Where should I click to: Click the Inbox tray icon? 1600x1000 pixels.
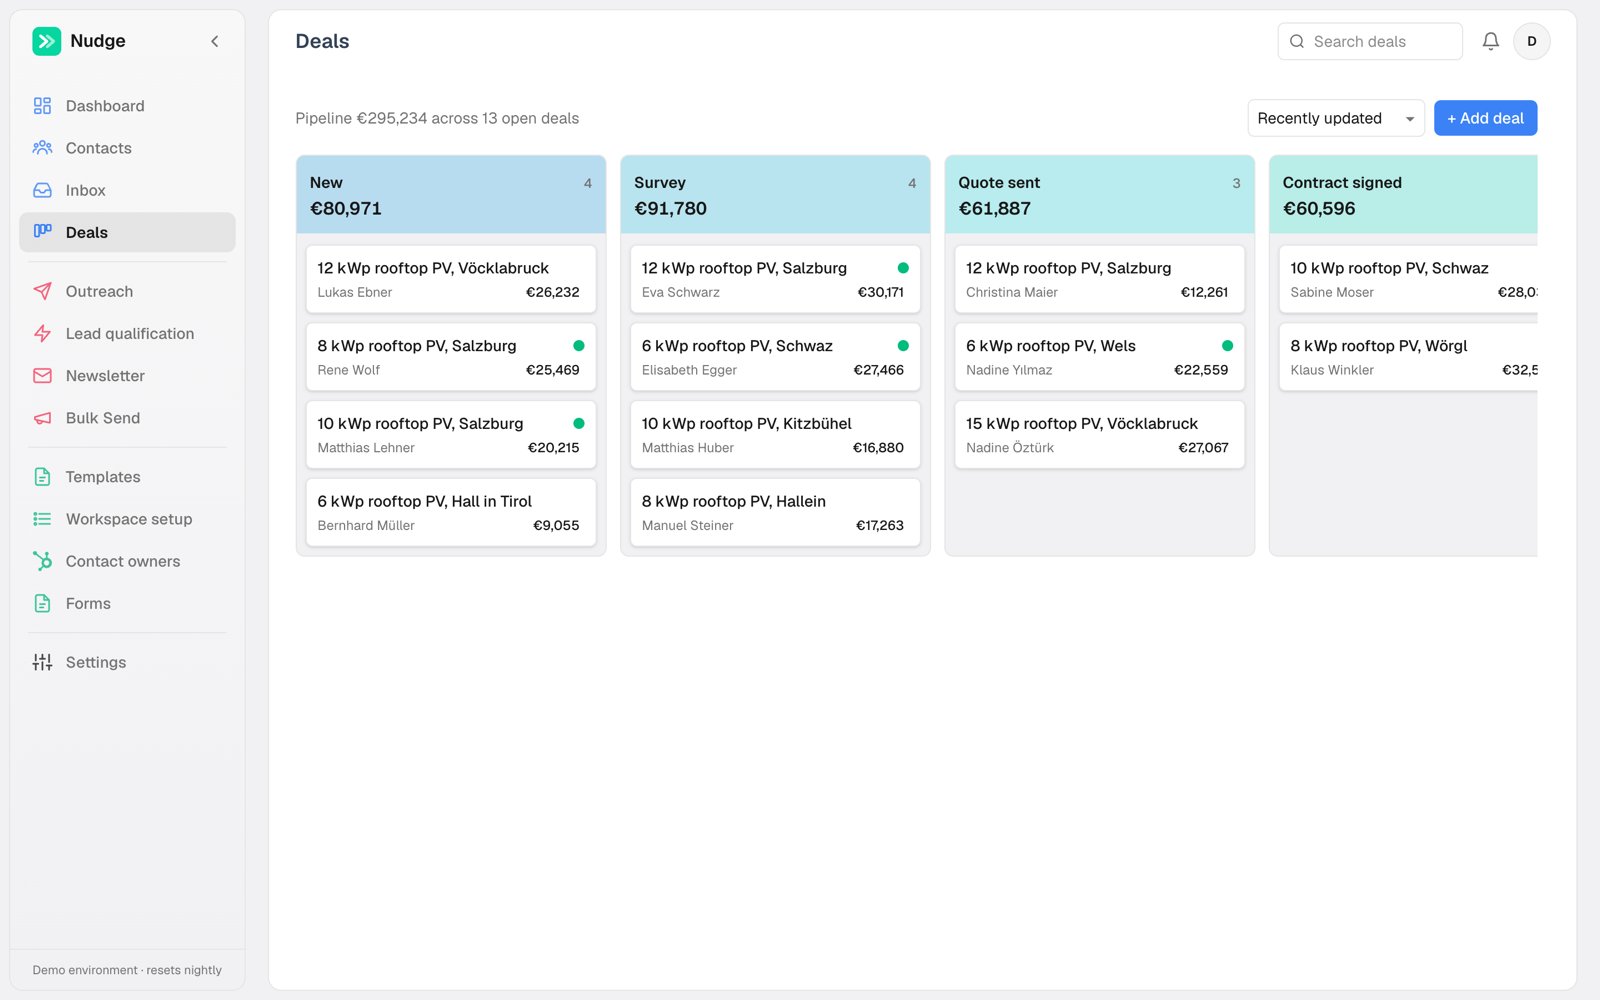[42, 190]
